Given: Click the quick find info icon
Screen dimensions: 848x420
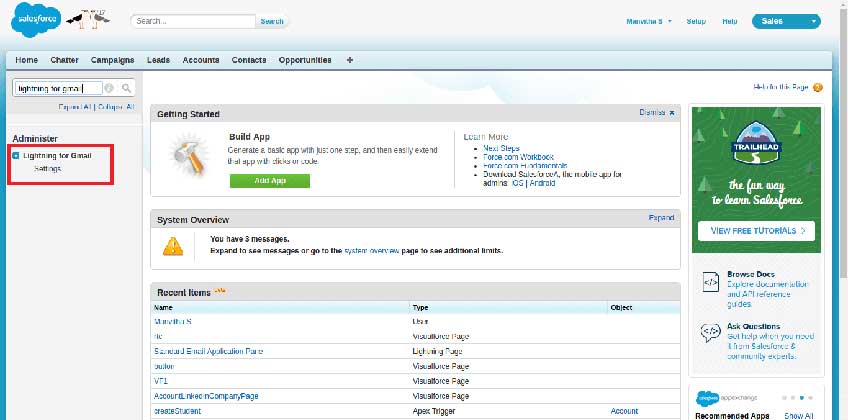Looking at the screenshot, I should [109, 88].
